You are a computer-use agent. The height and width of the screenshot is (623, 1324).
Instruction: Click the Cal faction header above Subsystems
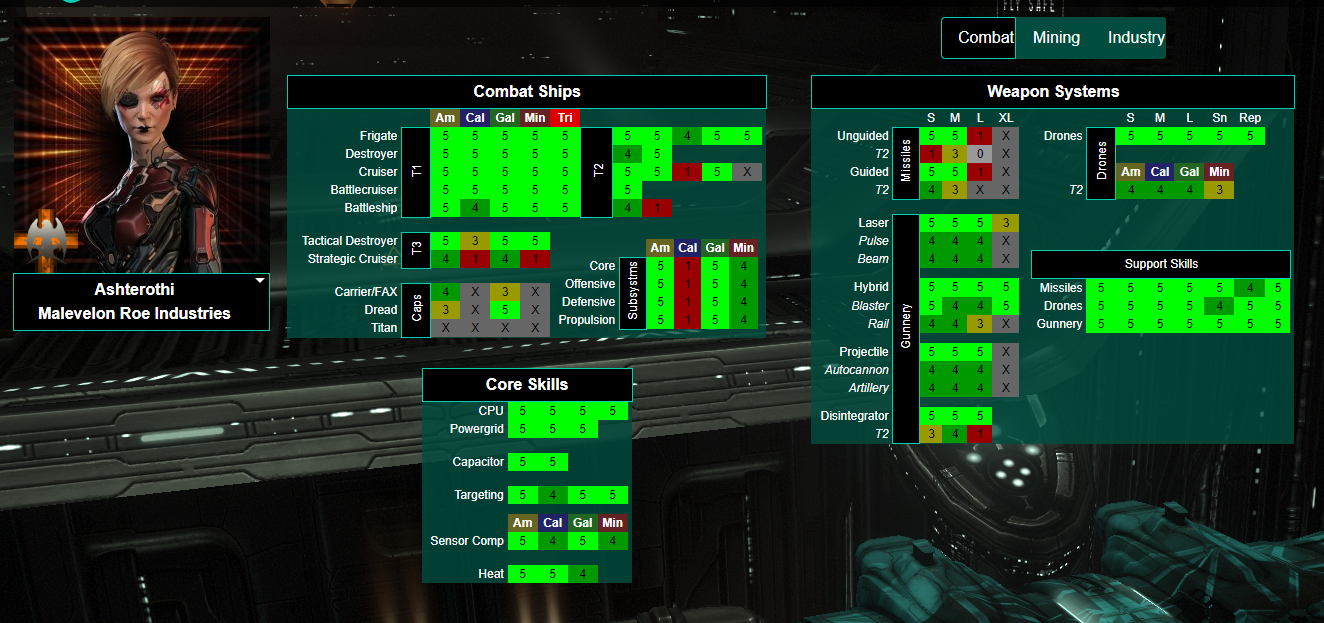[x=687, y=248]
